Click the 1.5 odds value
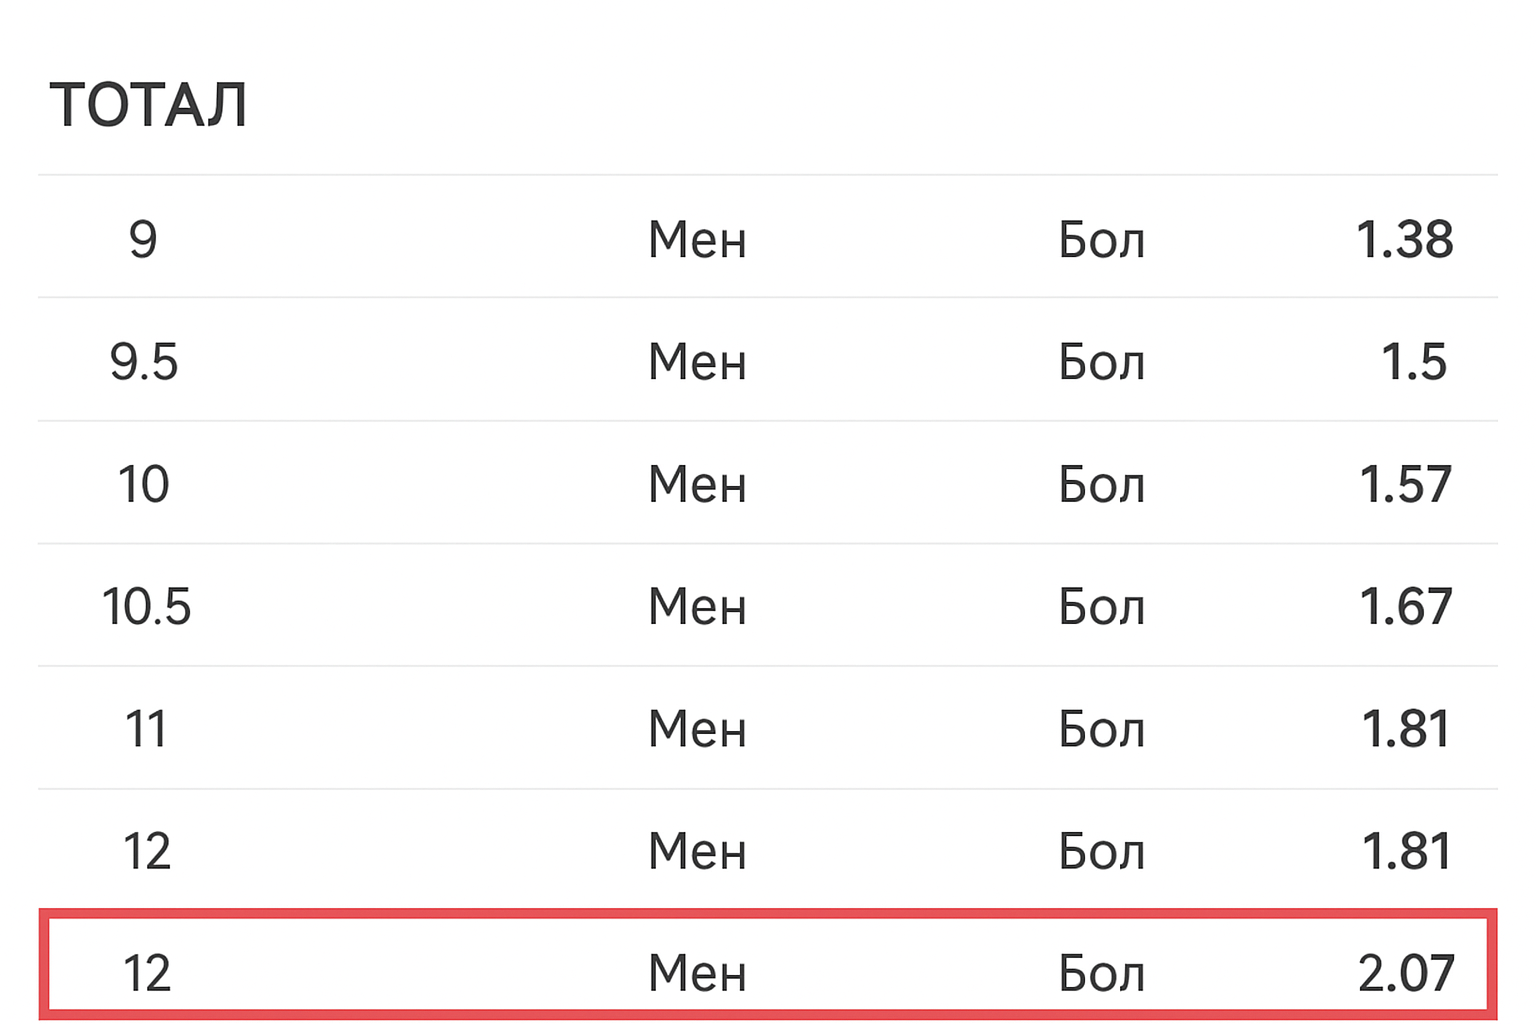 [1413, 362]
